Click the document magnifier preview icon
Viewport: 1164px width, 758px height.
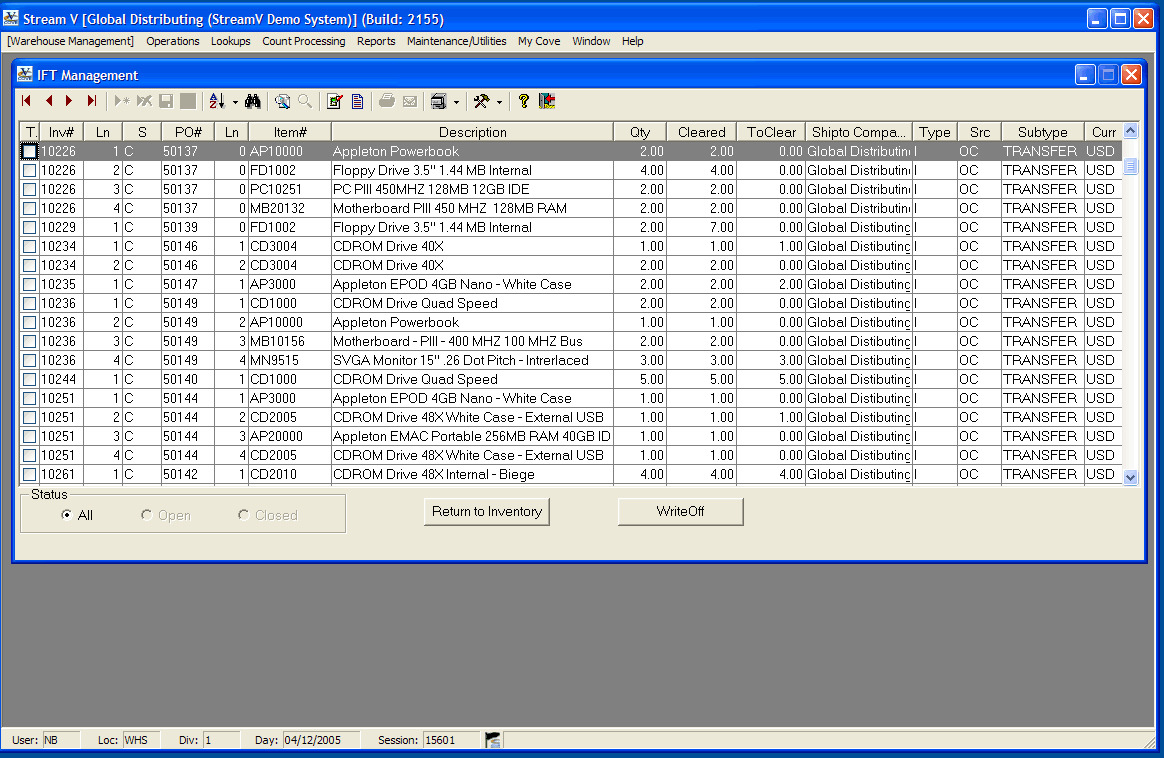pyautogui.click(x=282, y=101)
